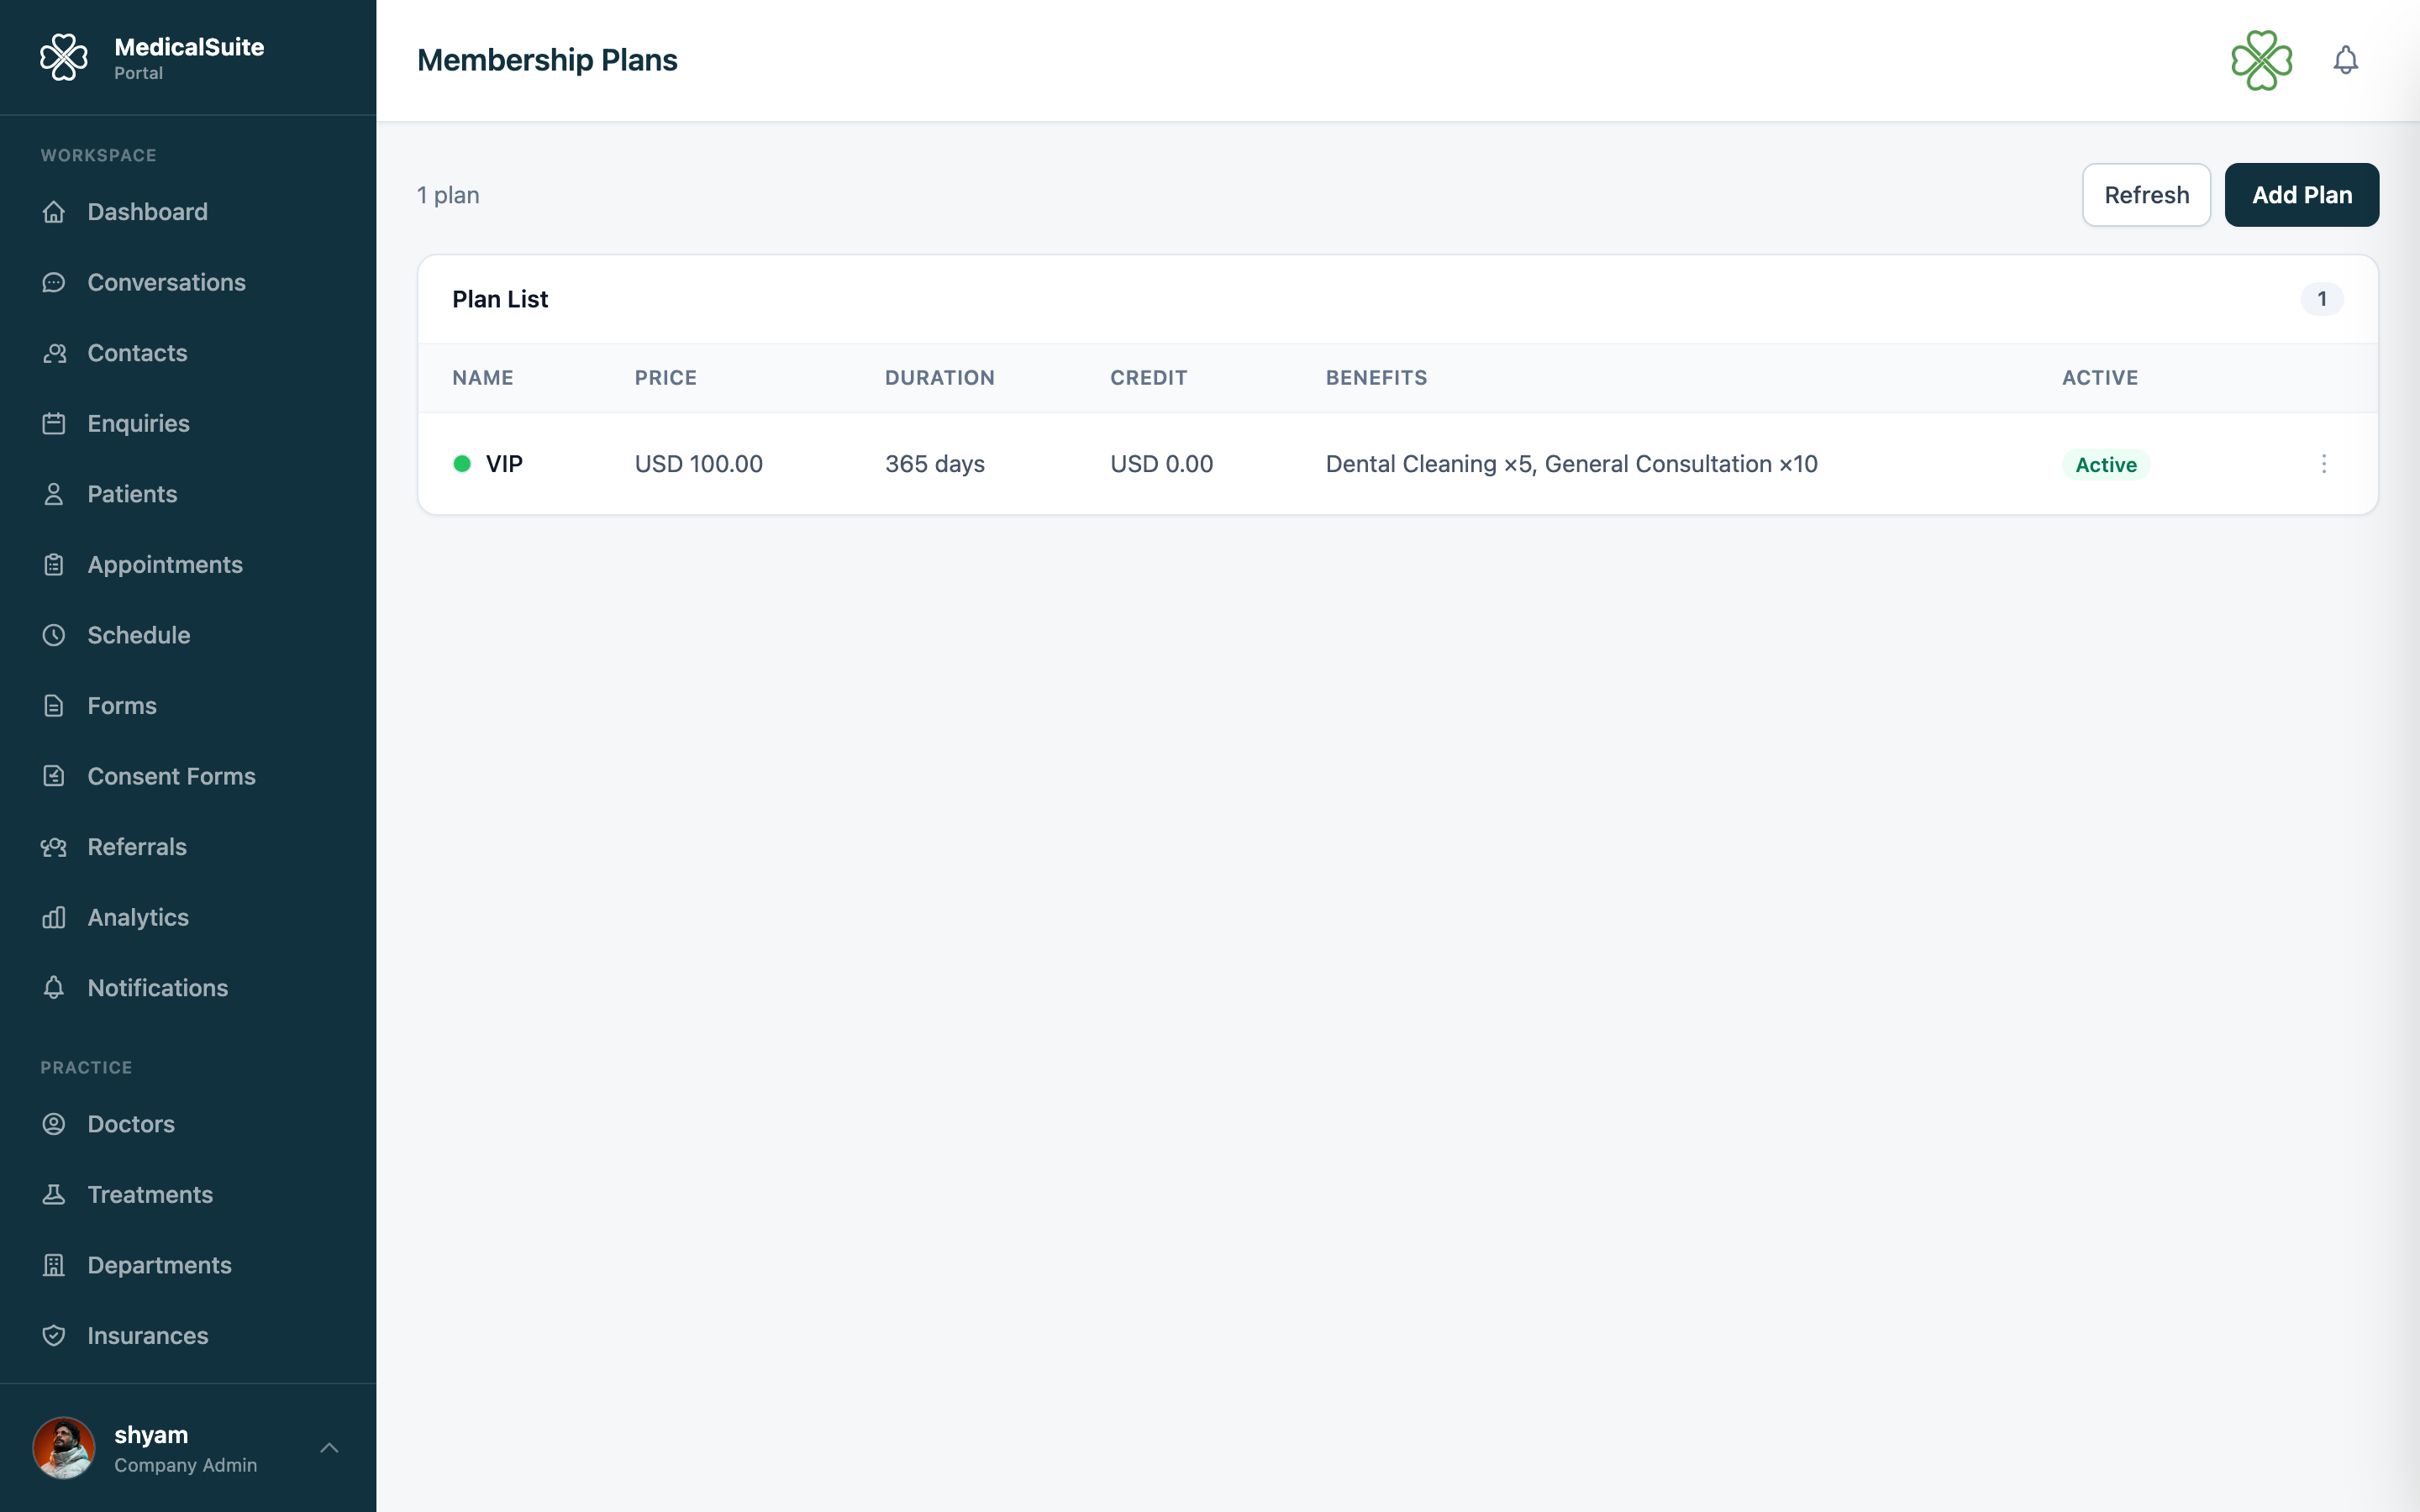Click the Add Plan button

point(2301,195)
